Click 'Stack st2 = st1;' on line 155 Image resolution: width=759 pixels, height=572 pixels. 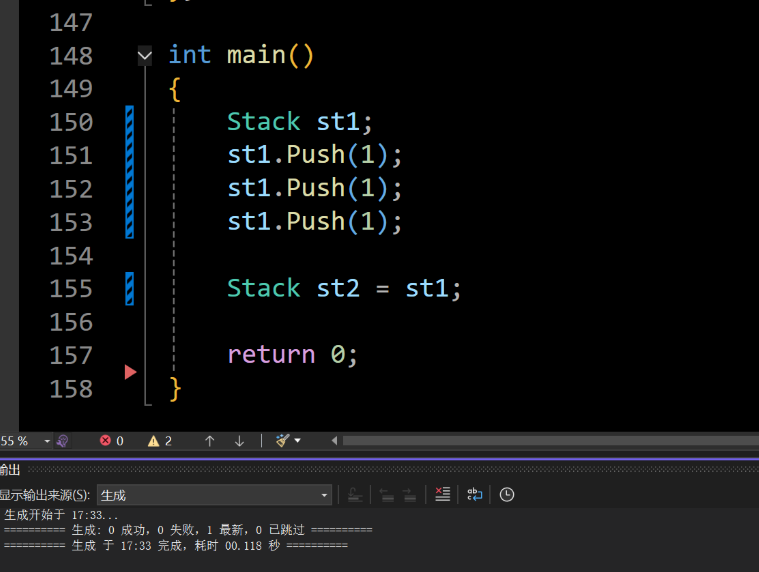tap(344, 288)
